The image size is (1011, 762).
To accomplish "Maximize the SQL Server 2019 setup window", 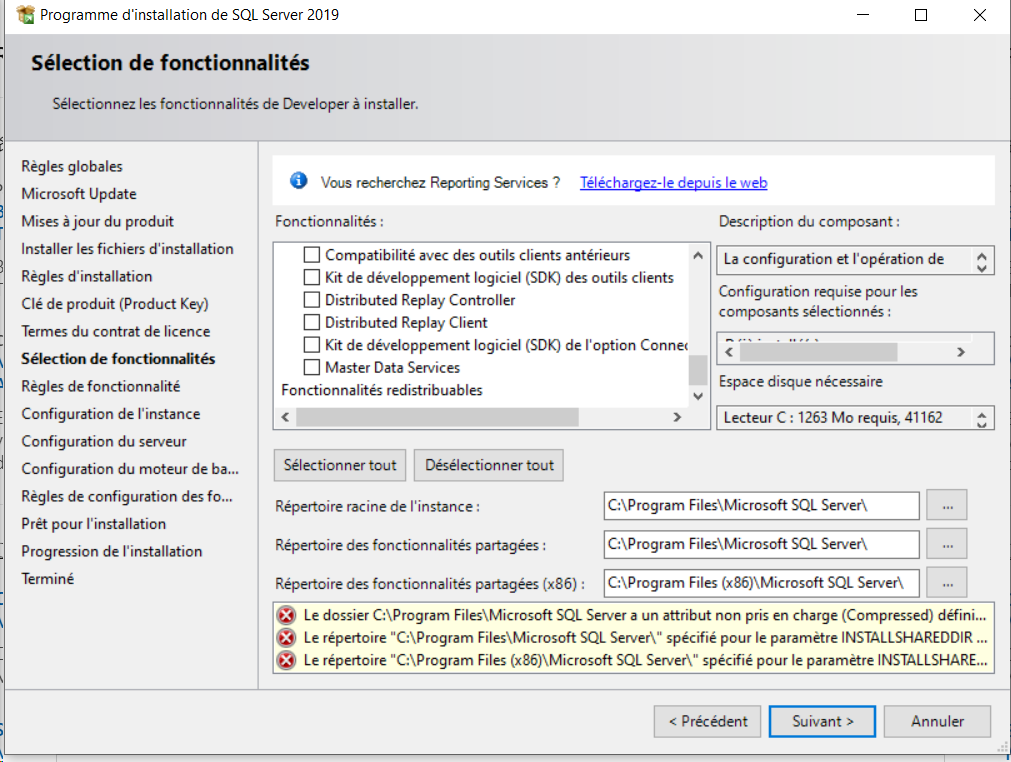I will [921, 15].
